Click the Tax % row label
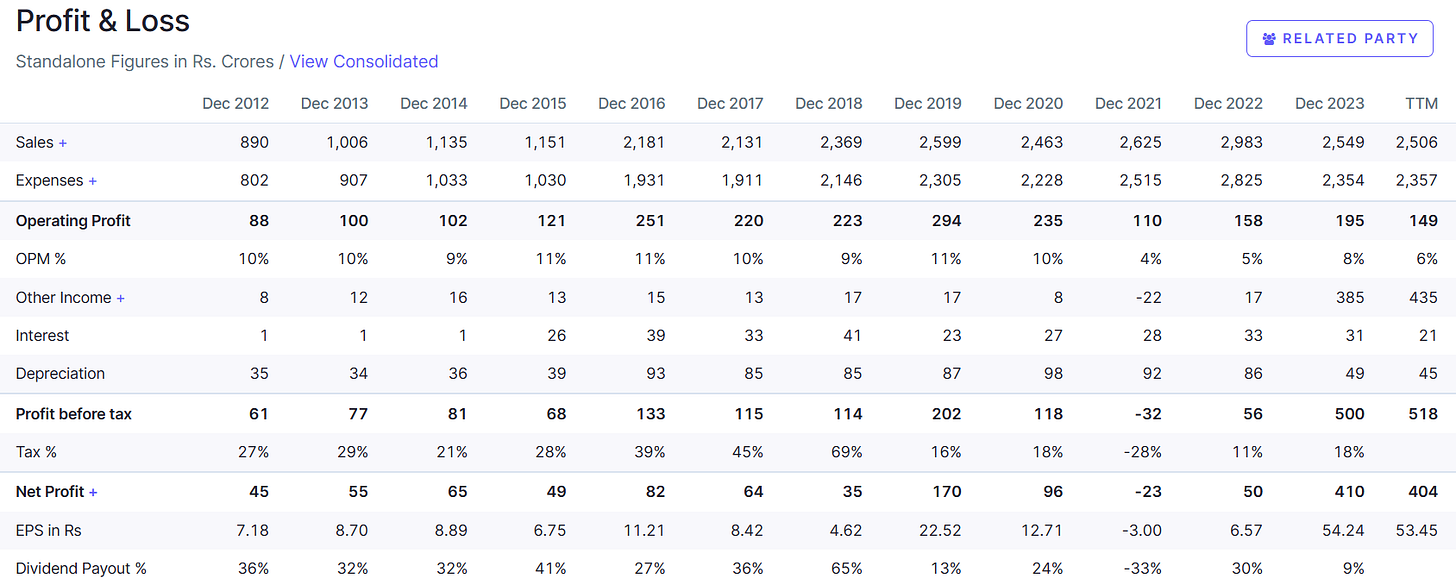 36,452
